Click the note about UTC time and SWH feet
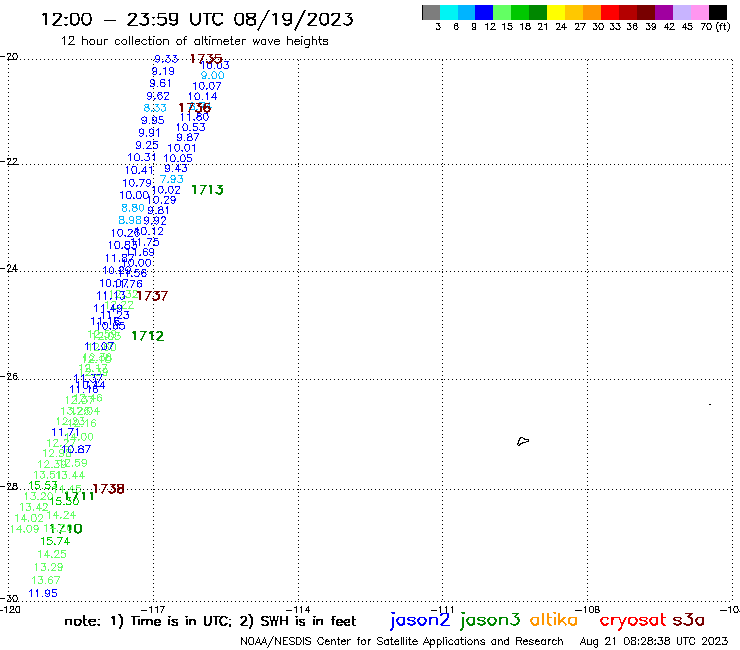Screen dimensions: 740x650 210,621
